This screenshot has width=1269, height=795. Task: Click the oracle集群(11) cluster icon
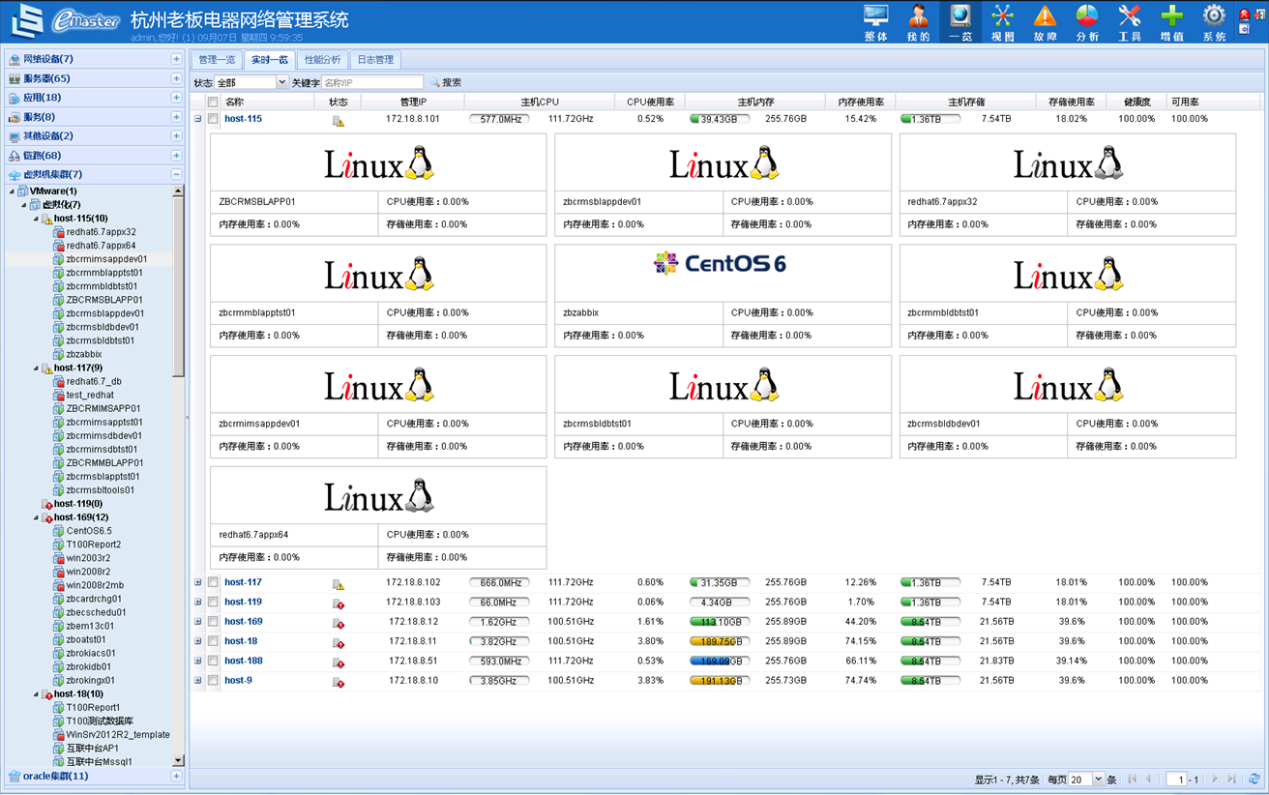(15, 776)
